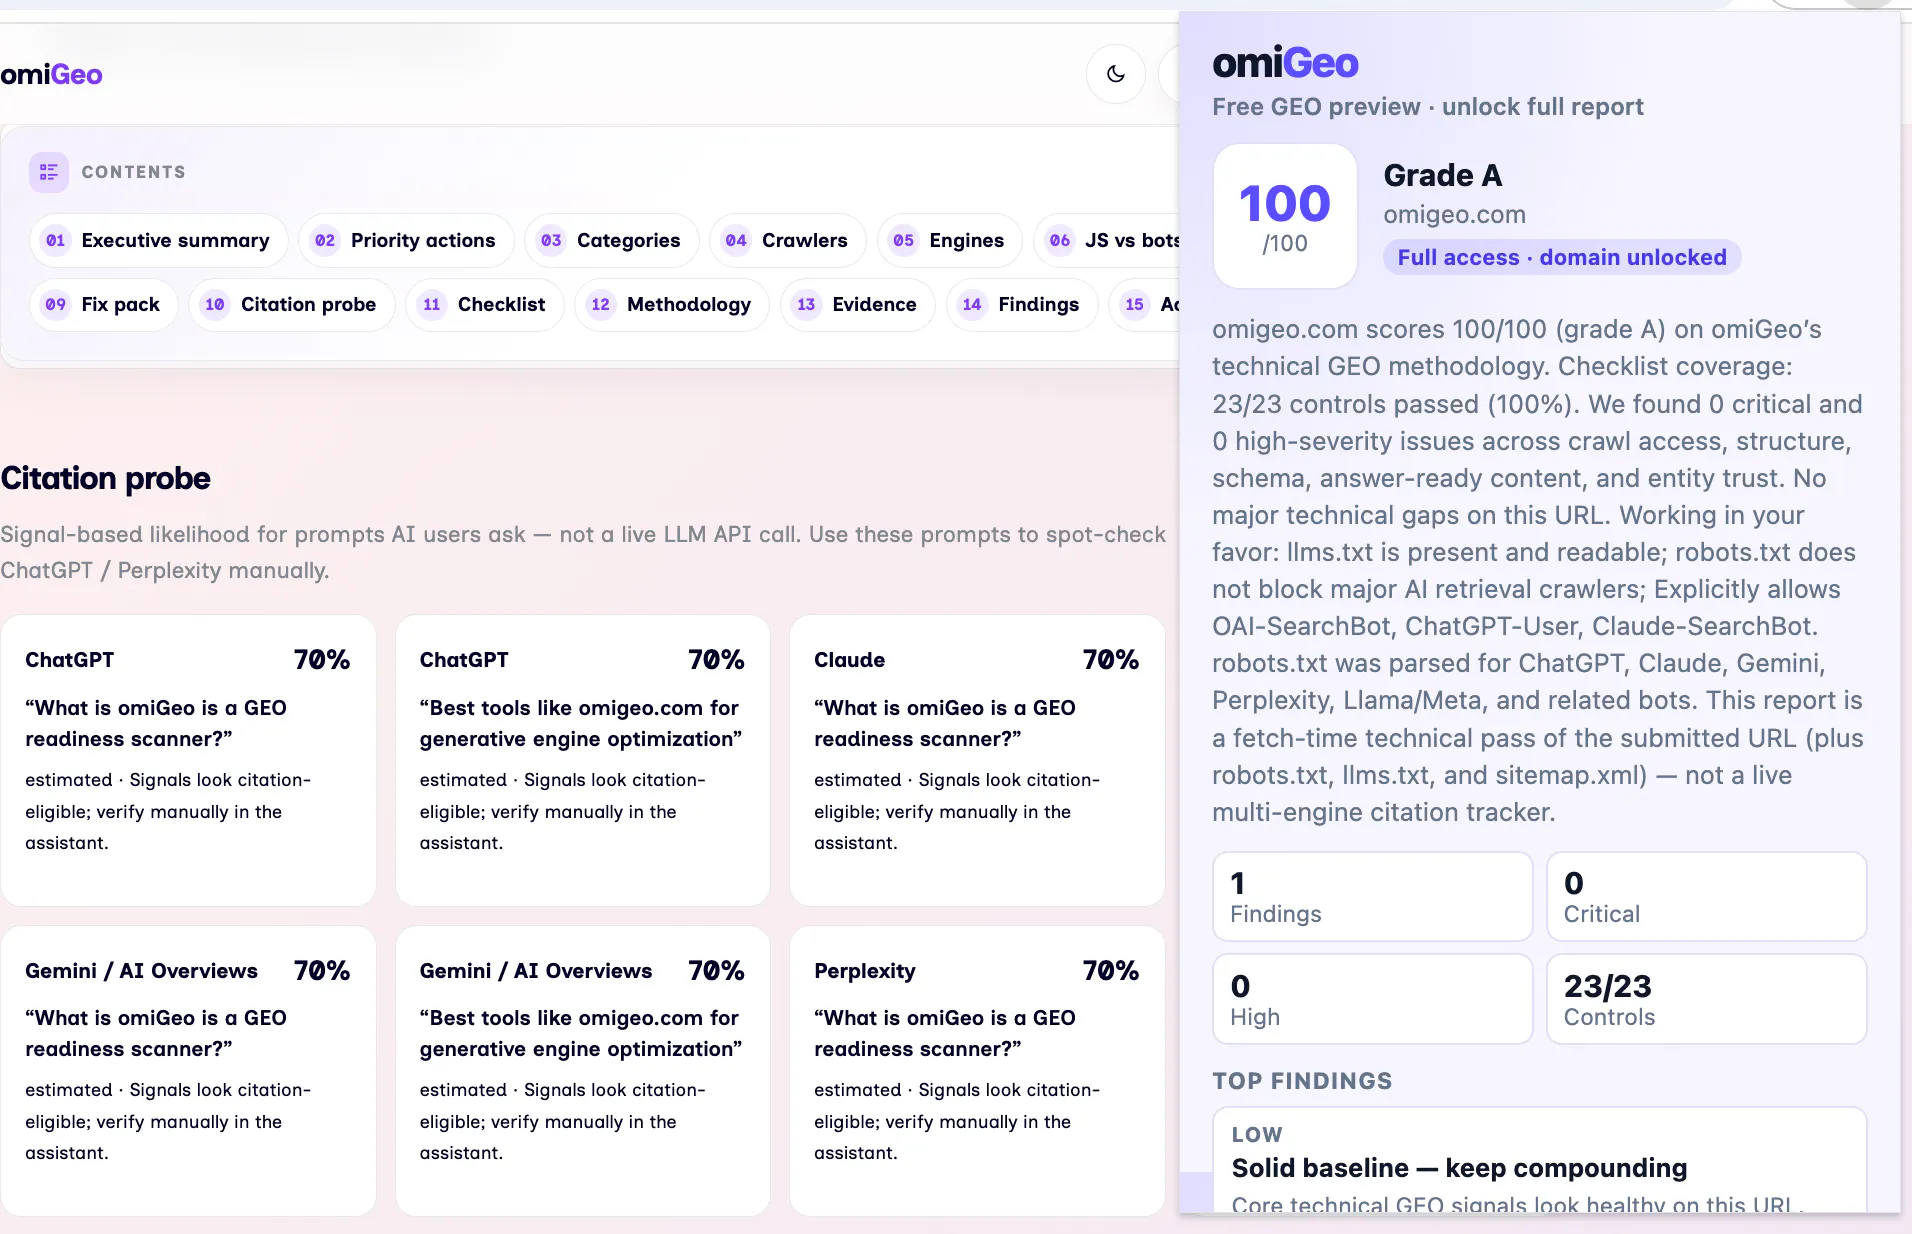1912x1234 pixels.
Task: Open the JS vs bots section
Action: pos(1108,241)
